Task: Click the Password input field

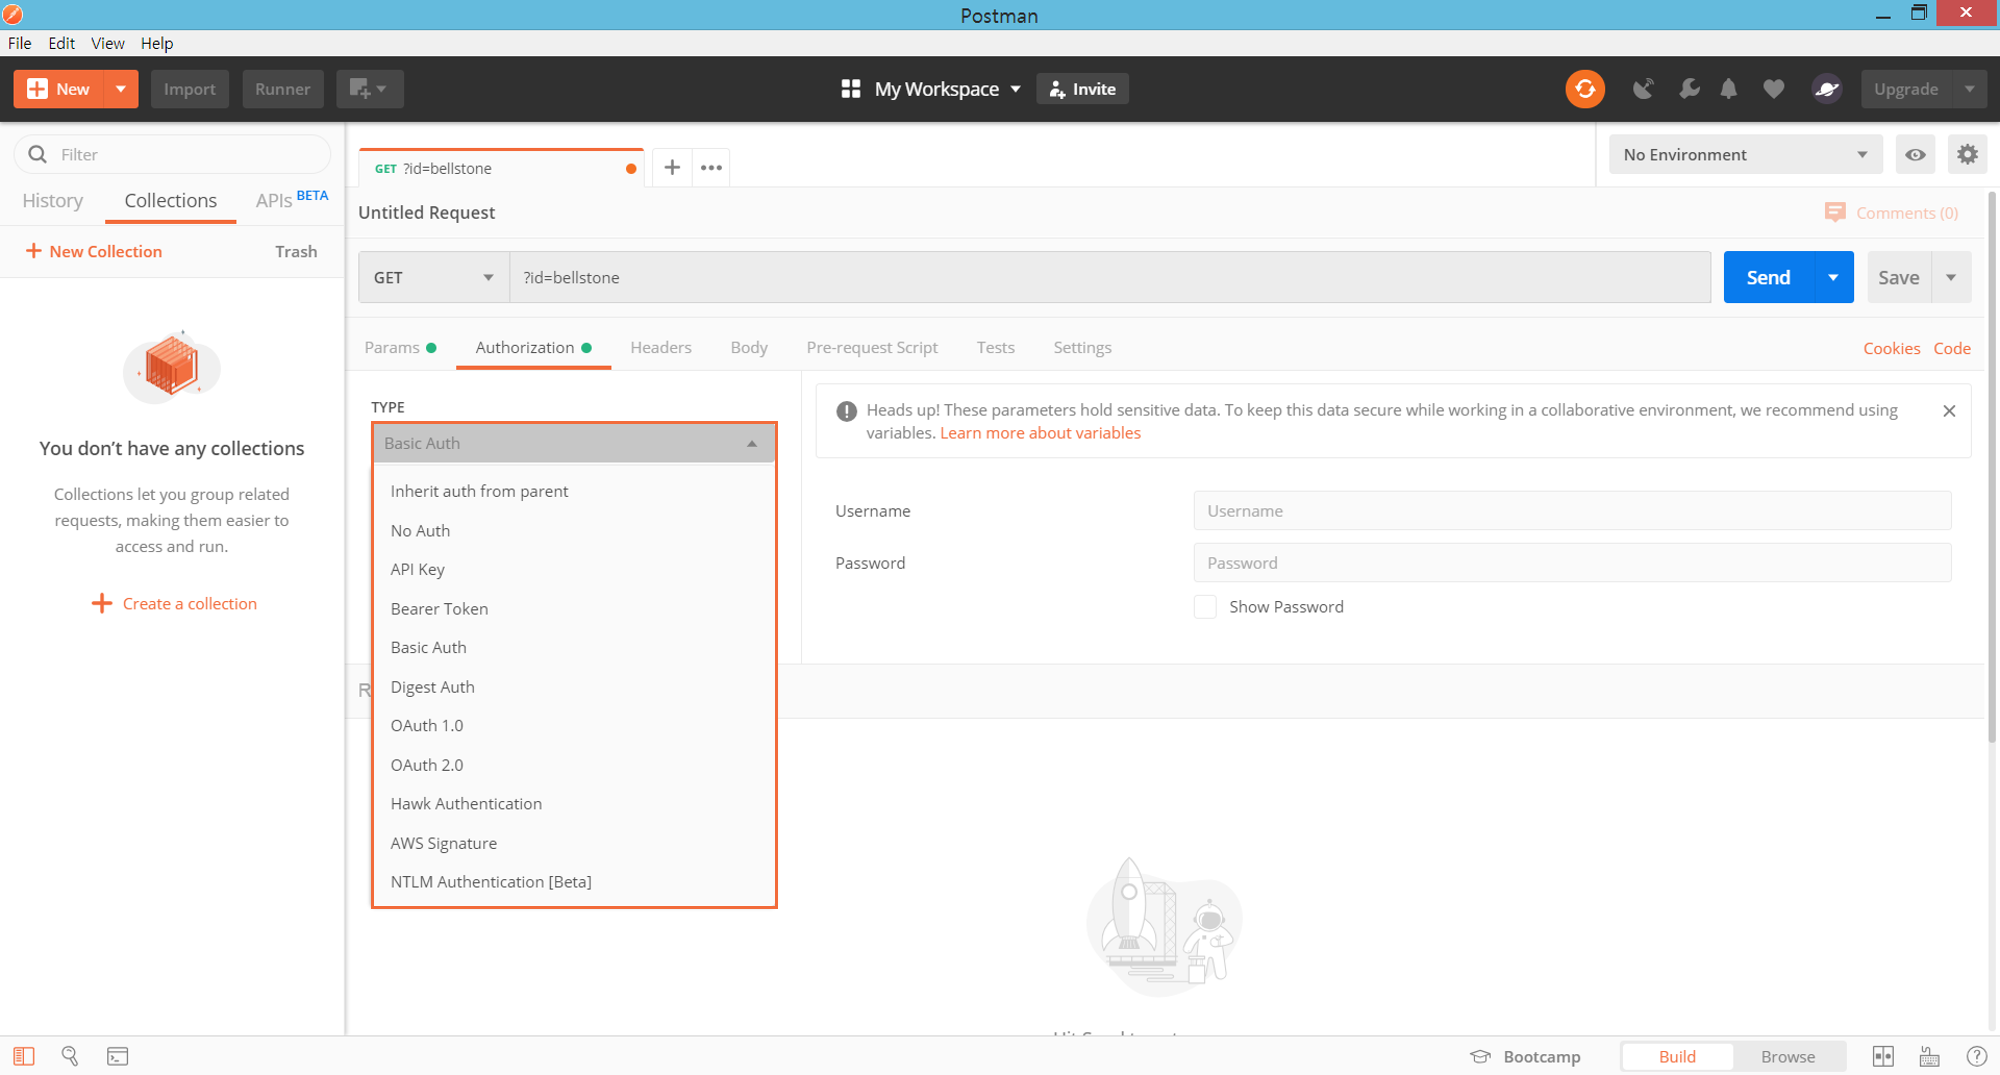Action: (1572, 563)
